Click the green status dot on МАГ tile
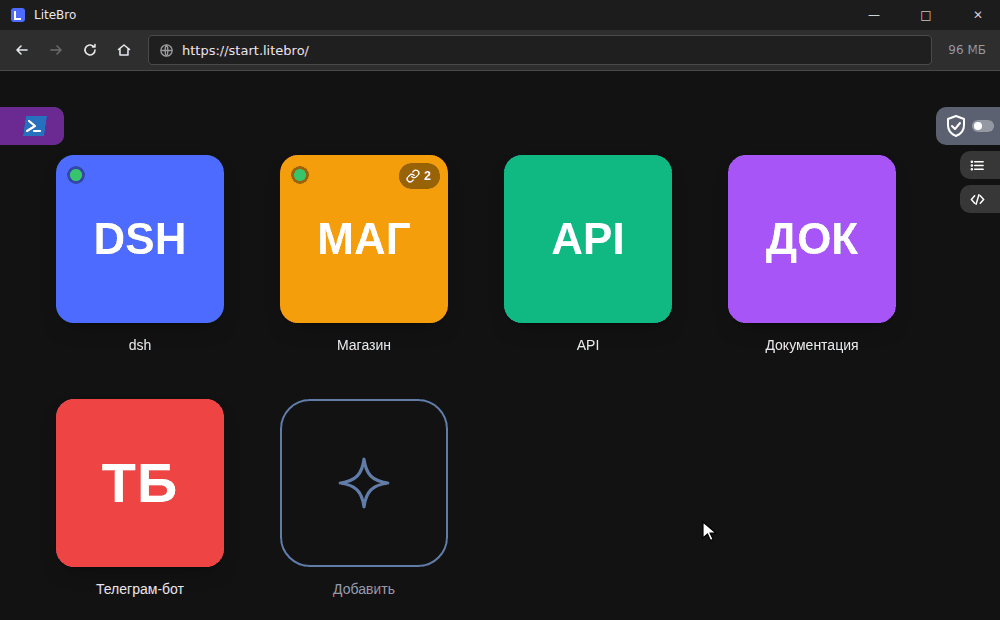The width and height of the screenshot is (1000, 620). coord(300,175)
